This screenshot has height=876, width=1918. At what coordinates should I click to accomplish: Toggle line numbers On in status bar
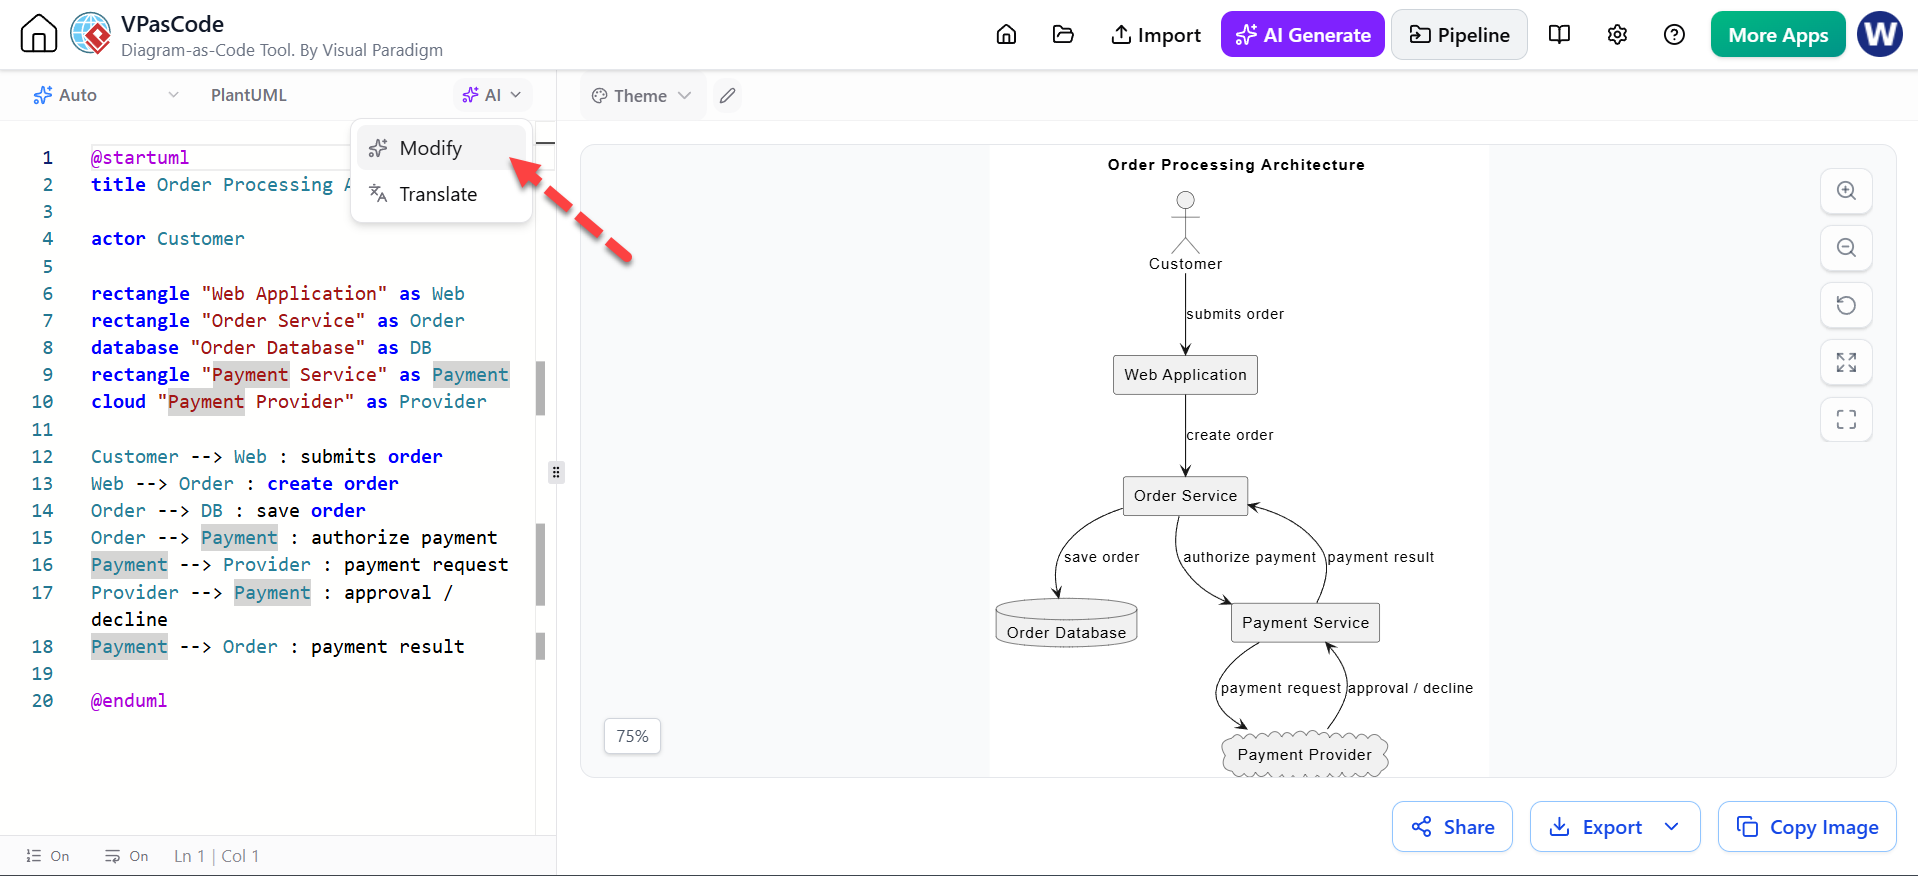tap(48, 856)
